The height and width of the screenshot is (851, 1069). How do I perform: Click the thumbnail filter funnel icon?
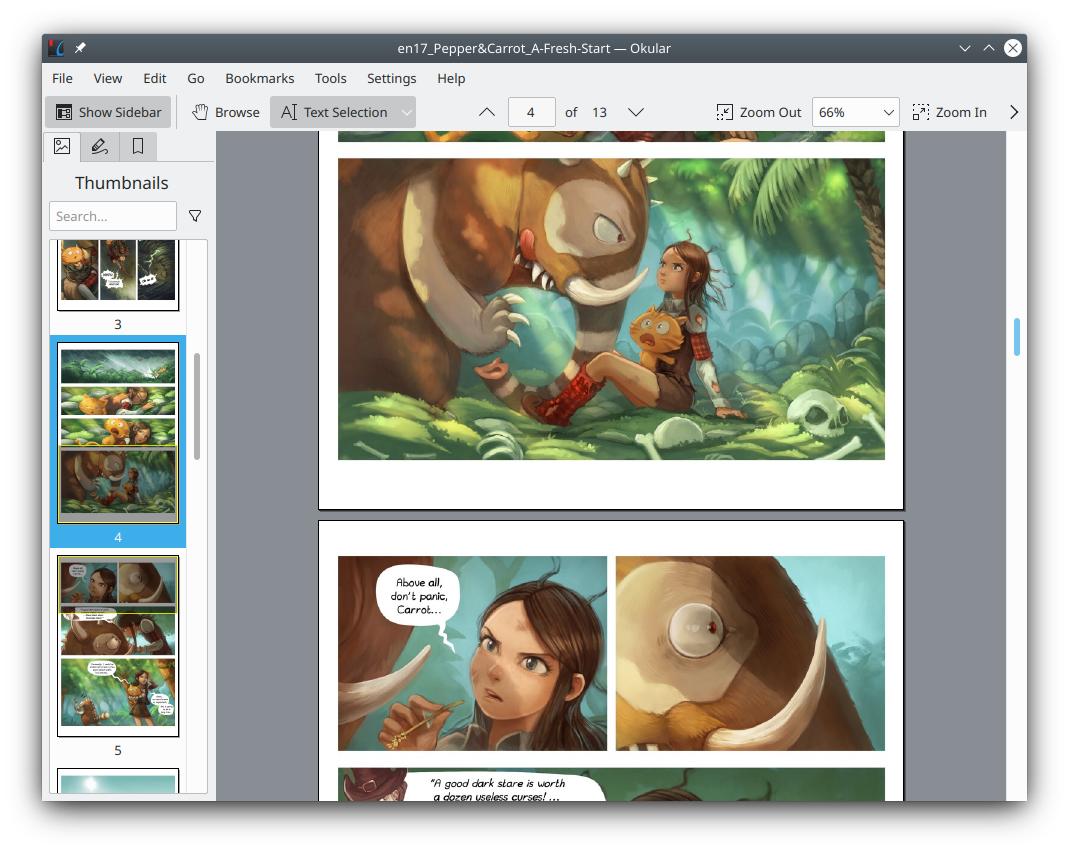pos(195,216)
